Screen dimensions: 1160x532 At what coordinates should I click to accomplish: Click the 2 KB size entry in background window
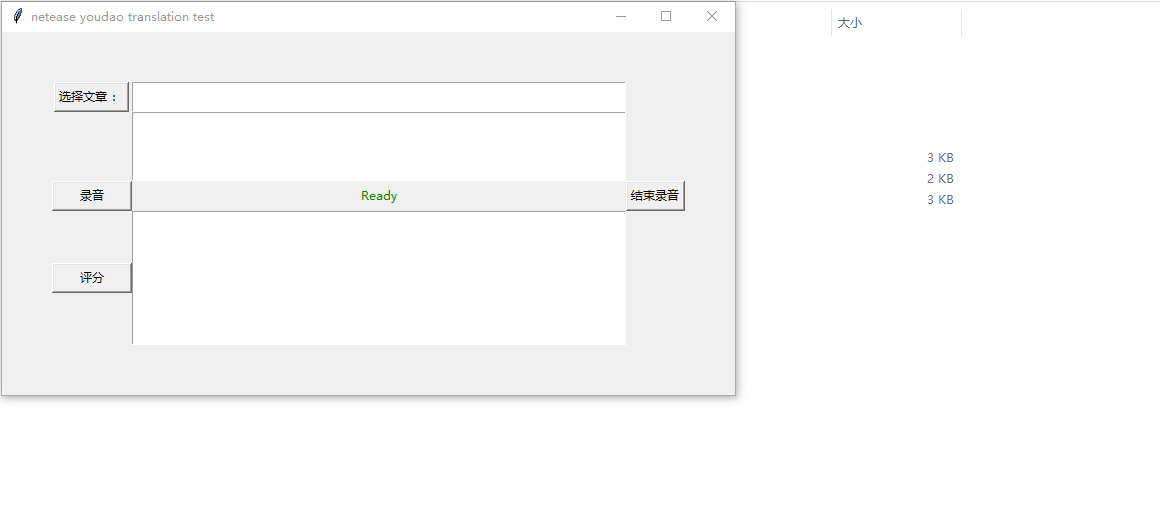[940, 178]
